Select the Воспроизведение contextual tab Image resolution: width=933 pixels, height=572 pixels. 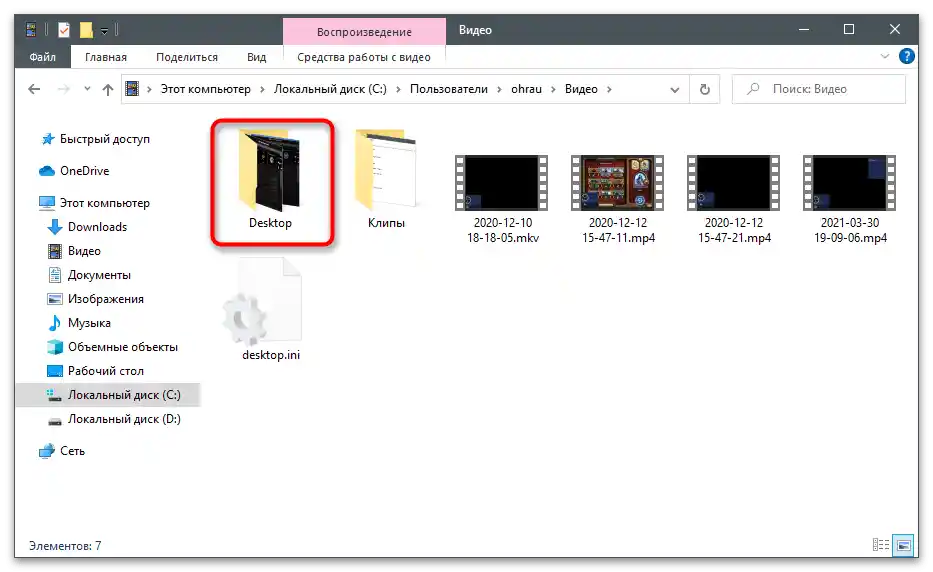pyautogui.click(x=364, y=32)
